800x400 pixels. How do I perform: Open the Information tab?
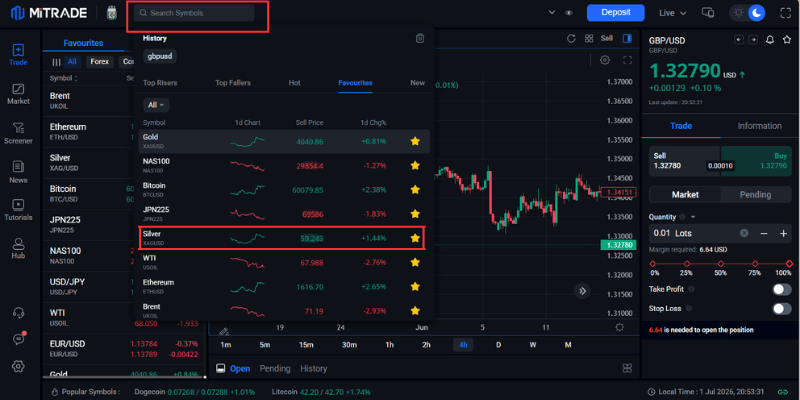(x=759, y=126)
